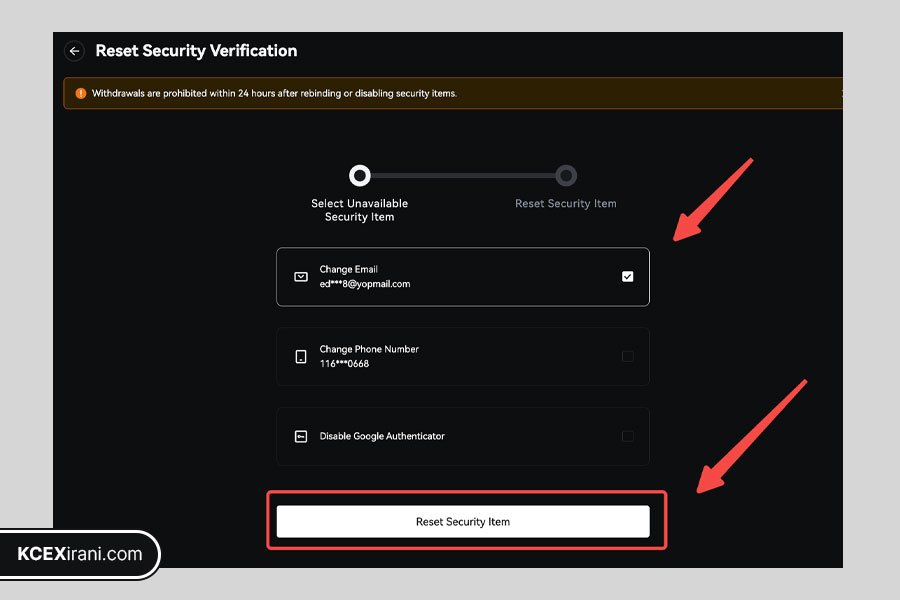Click the masked email ed***8@yopmail.com
The height and width of the screenshot is (600, 900).
365,284
